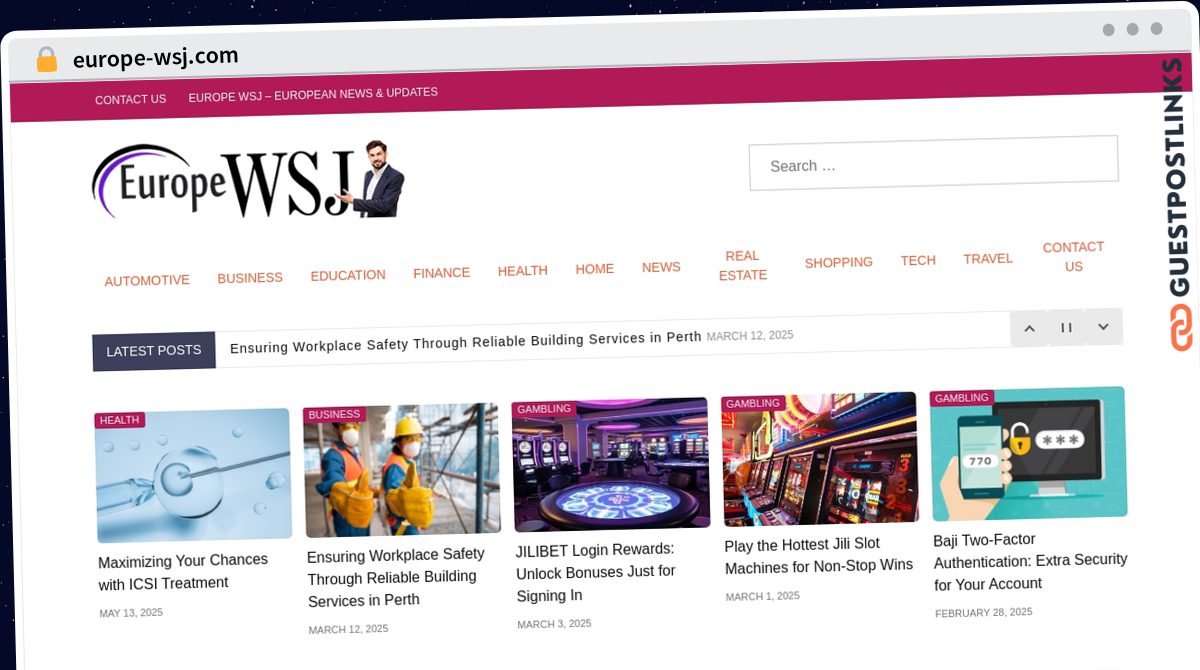
Task: Click the Business tag on workplace safety article
Action: click(335, 414)
